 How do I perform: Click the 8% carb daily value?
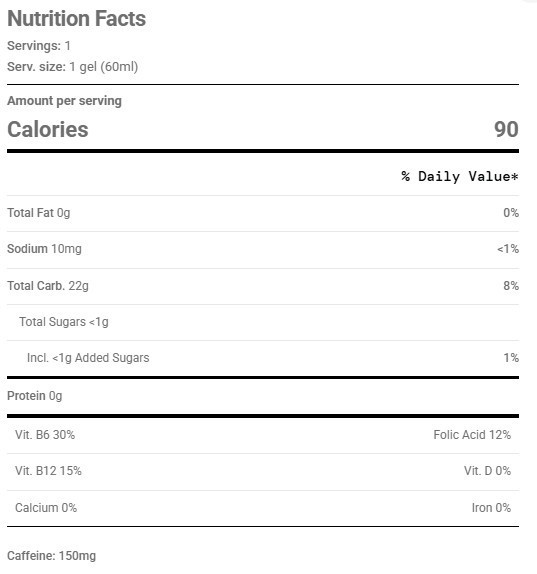pos(511,286)
